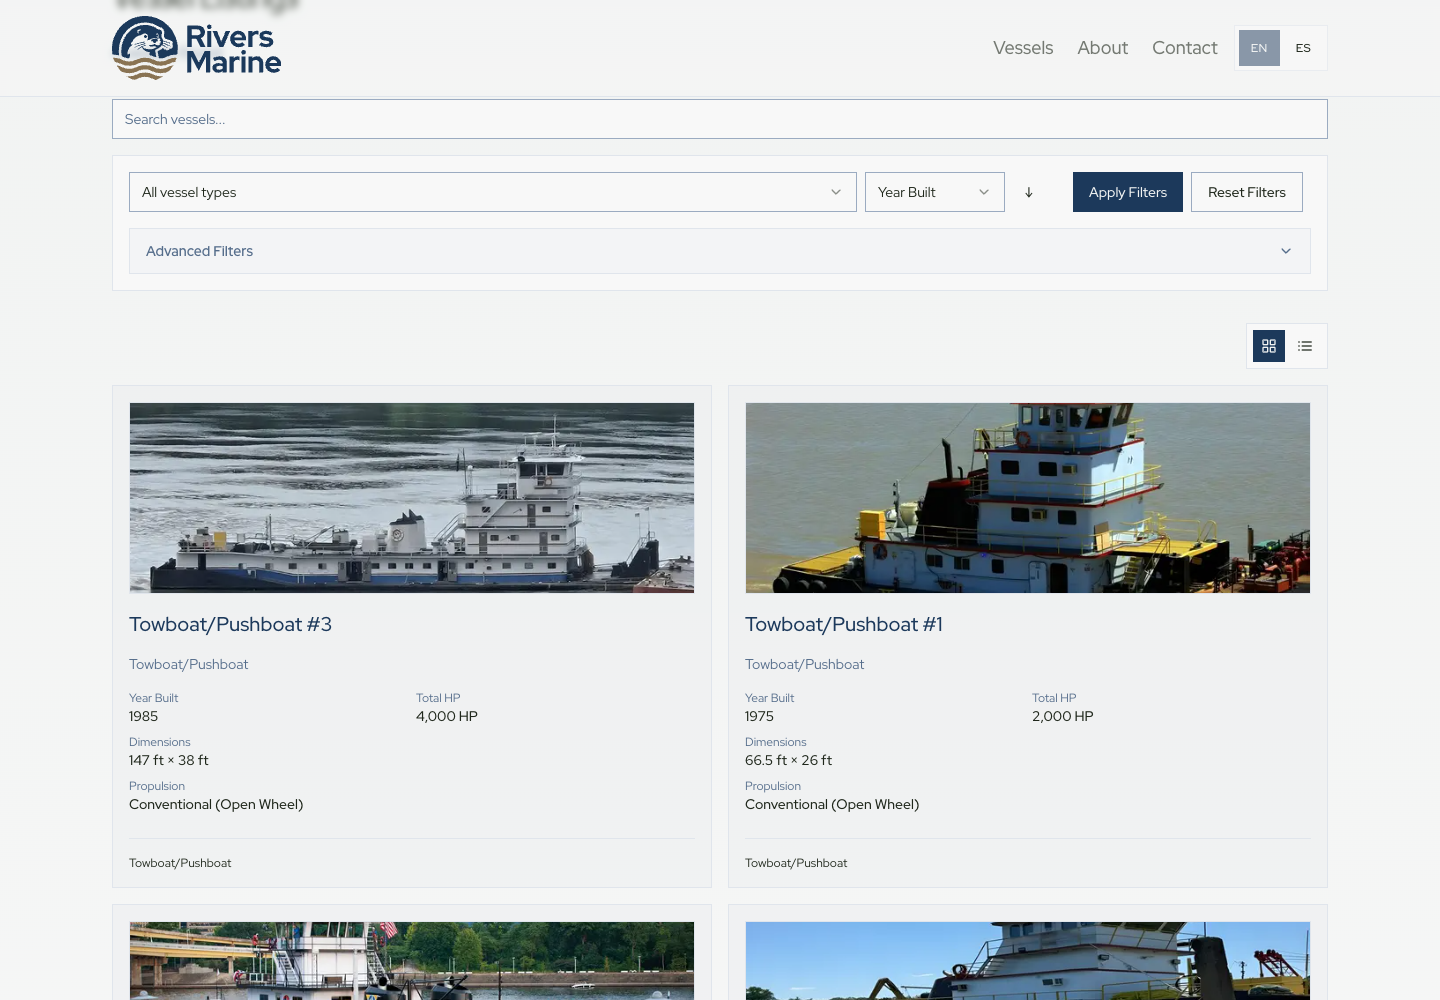Click the 1975 year built value

click(760, 716)
